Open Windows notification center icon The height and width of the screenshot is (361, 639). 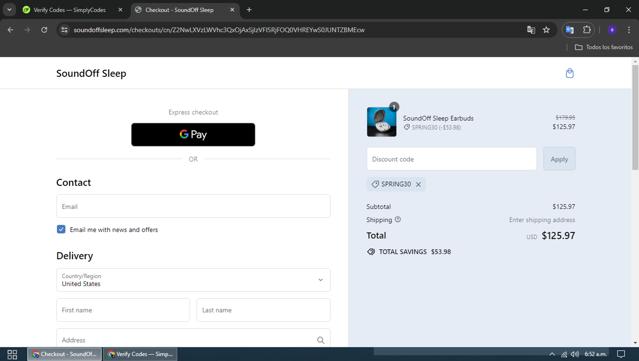click(621, 354)
